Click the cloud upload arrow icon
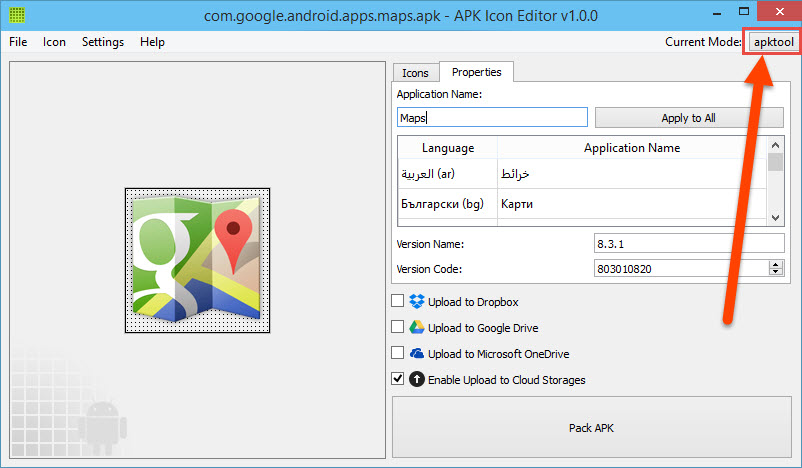 click(x=417, y=379)
